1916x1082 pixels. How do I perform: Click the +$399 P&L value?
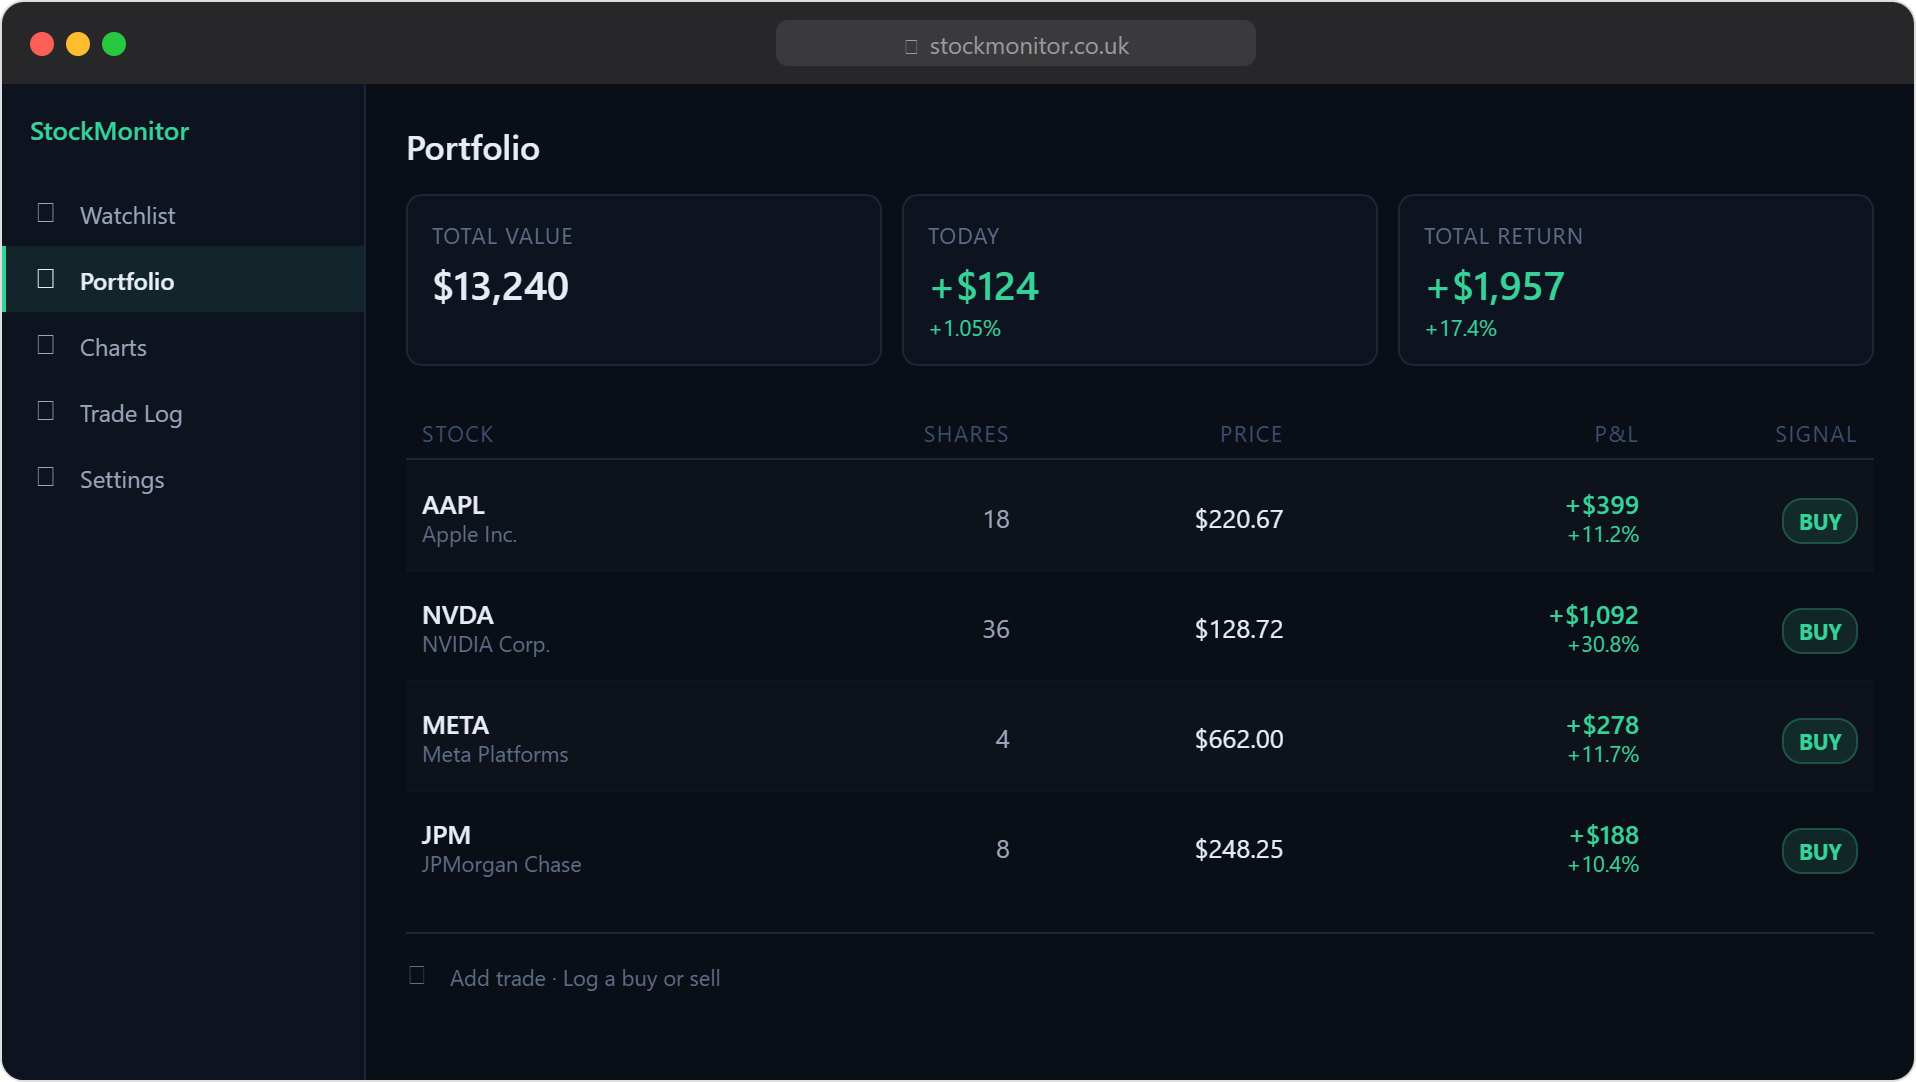click(1602, 505)
